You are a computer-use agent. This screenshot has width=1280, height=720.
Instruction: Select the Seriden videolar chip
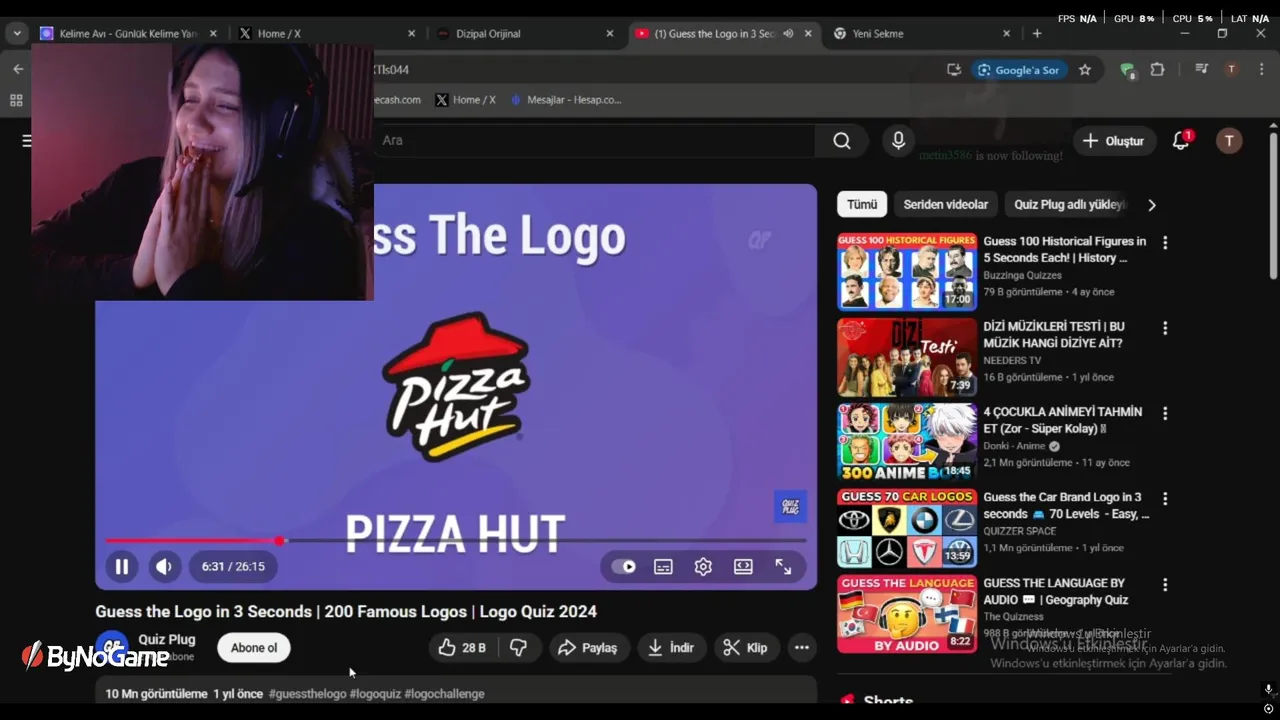[x=945, y=204]
